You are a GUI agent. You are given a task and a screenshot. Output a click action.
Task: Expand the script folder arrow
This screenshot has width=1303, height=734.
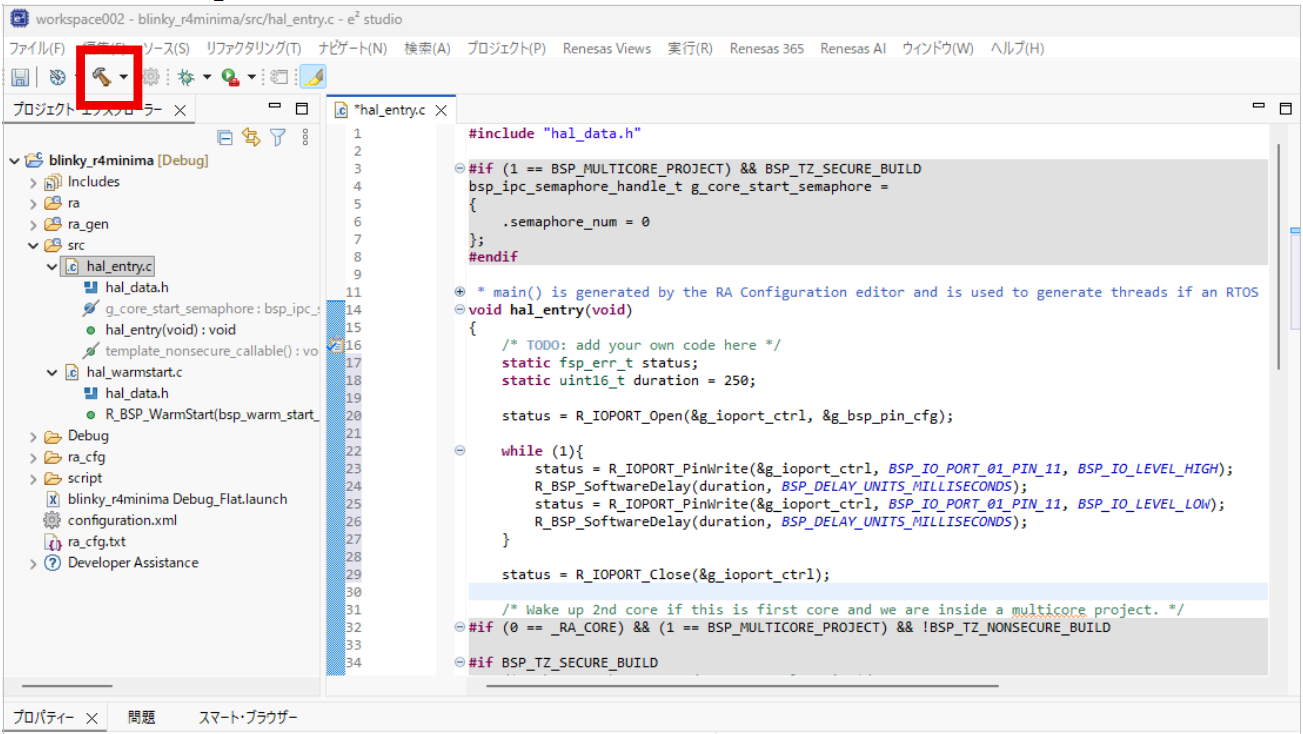click(x=33, y=478)
